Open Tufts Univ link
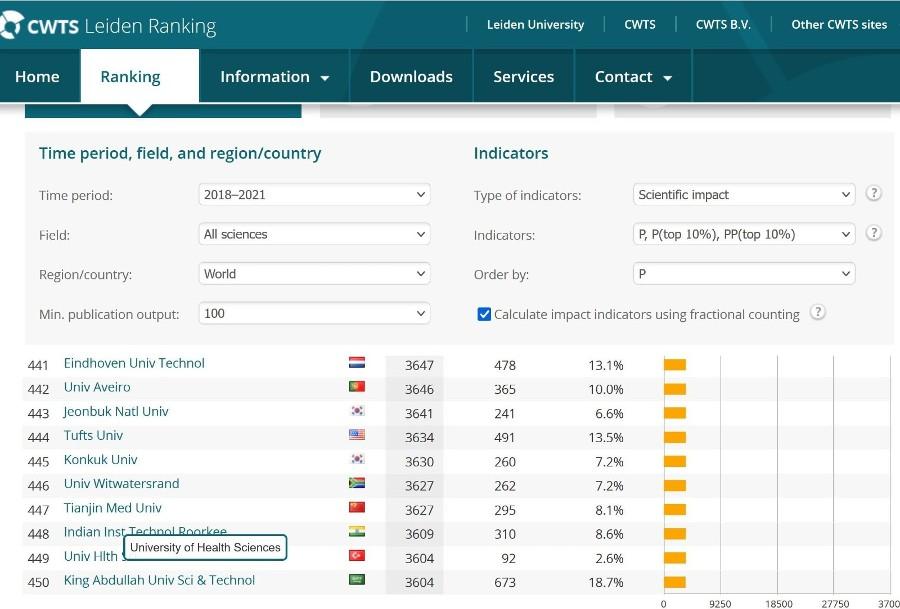Image resolution: width=900 pixels, height=609 pixels. point(94,435)
